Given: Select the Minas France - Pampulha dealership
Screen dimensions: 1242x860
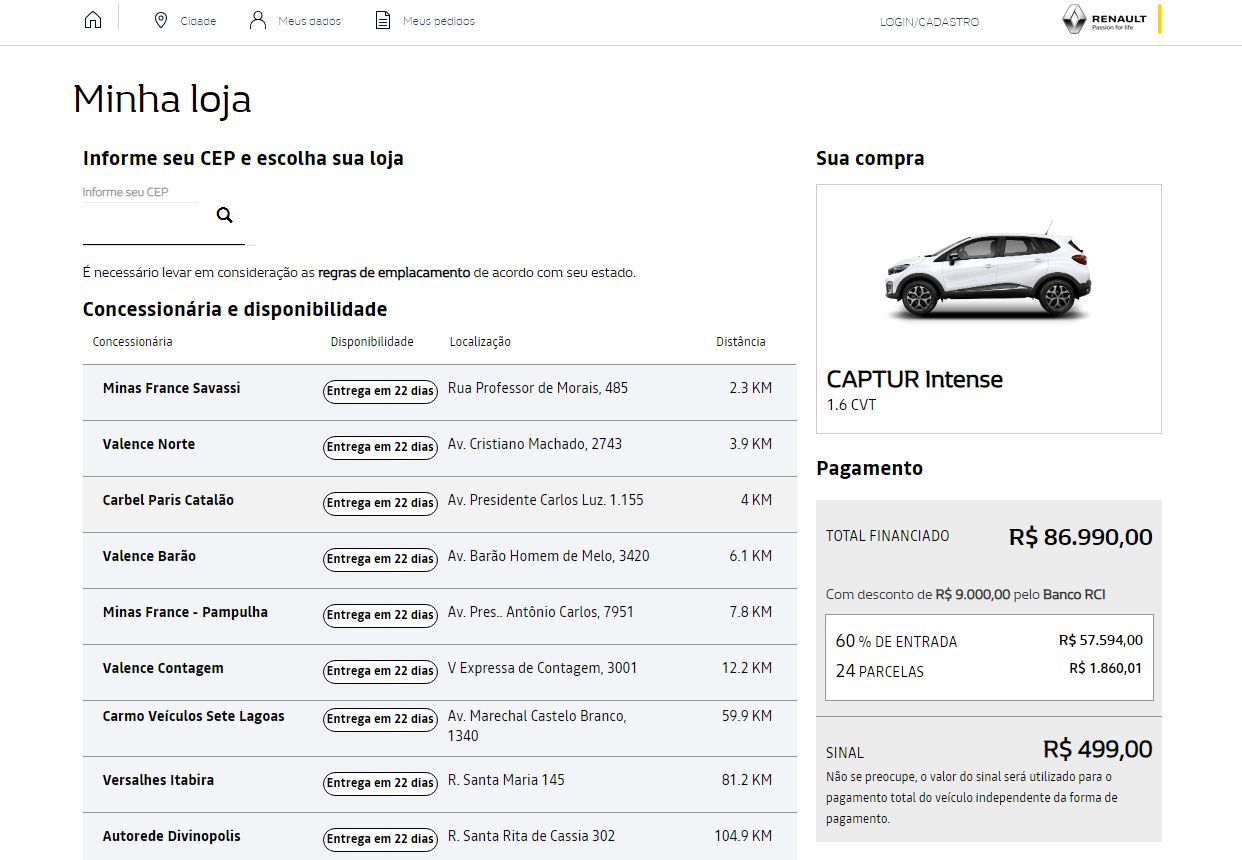Looking at the screenshot, I should pos(185,612).
